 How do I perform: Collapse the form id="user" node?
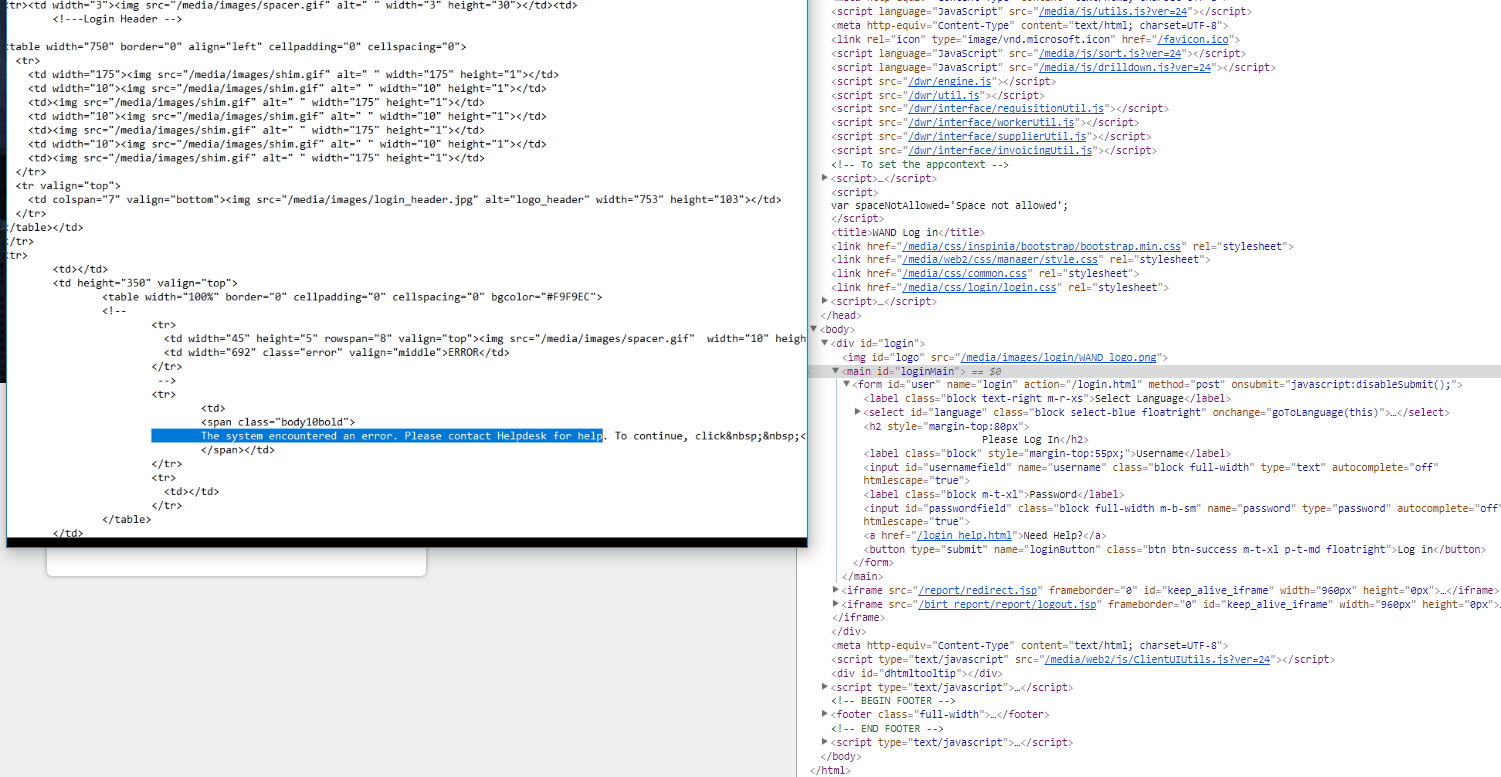(x=846, y=384)
